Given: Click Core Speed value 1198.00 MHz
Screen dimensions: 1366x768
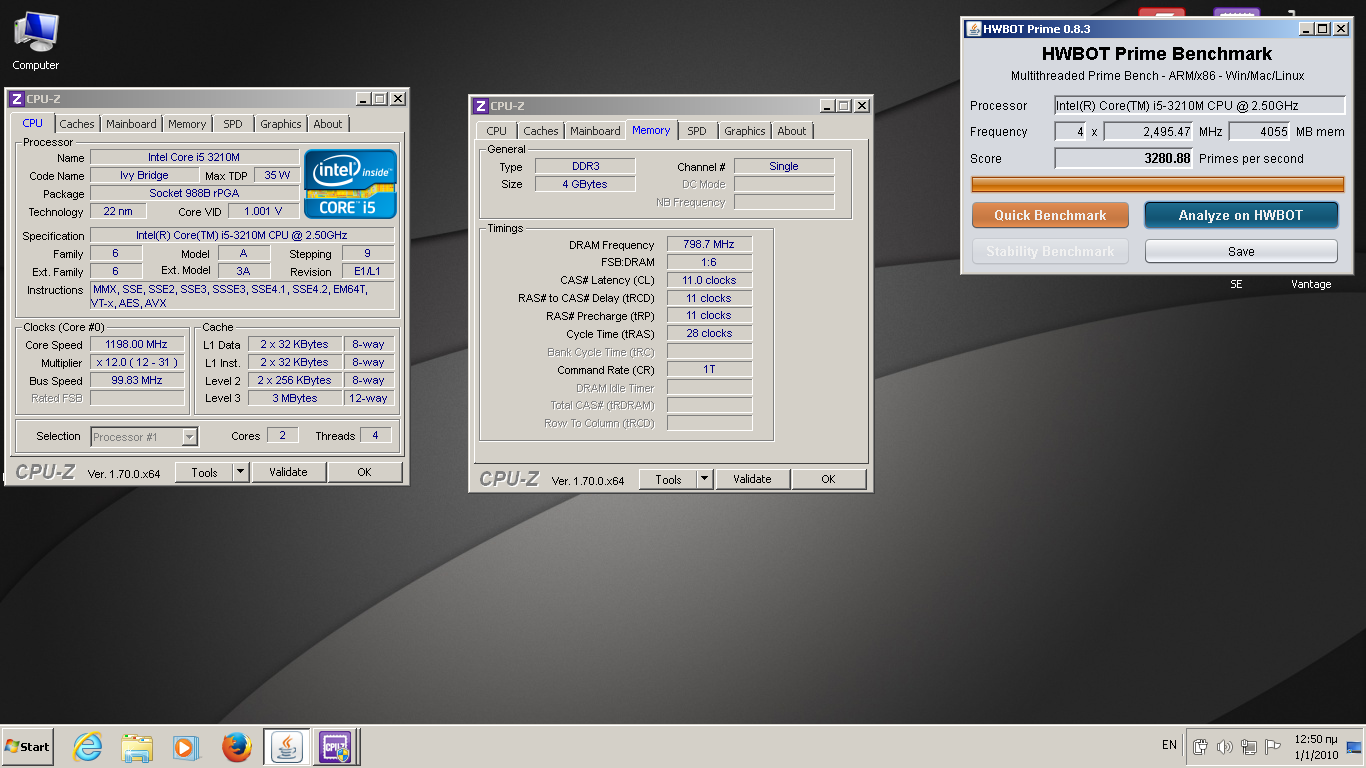Looking at the screenshot, I should [137, 344].
